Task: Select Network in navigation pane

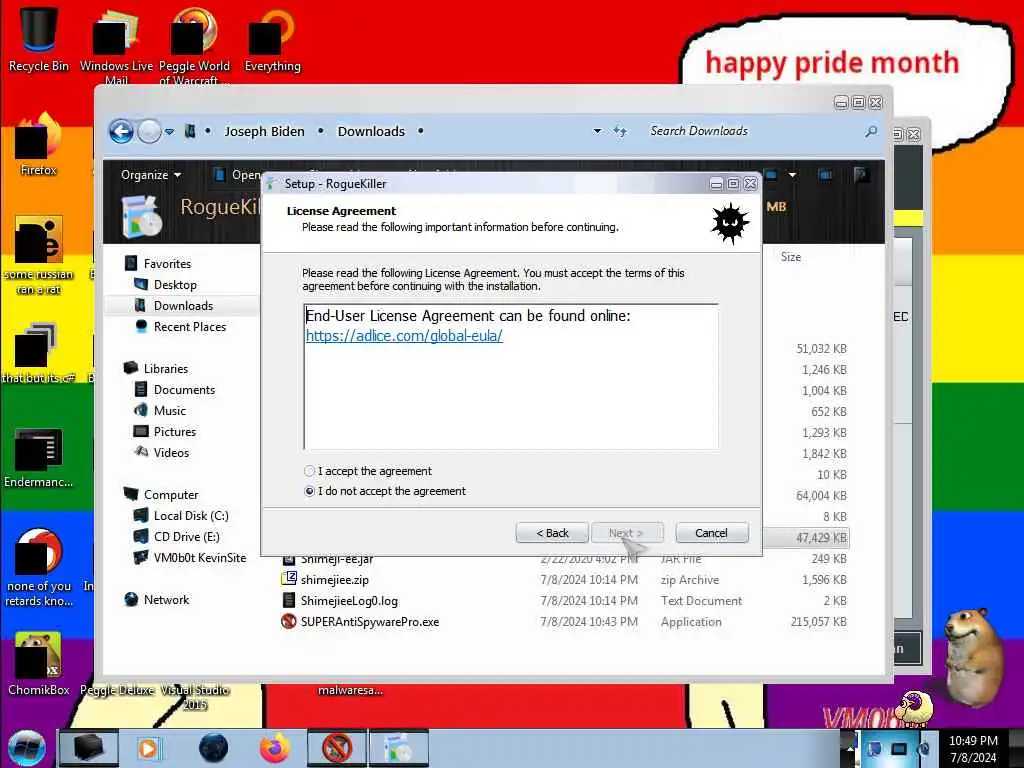Action: [166, 600]
